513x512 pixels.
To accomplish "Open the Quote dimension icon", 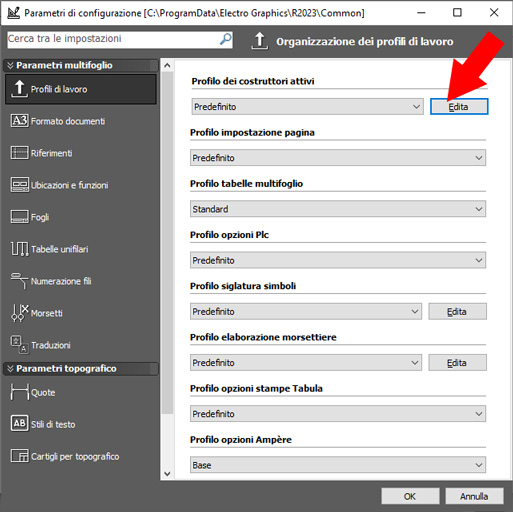I will click(19, 392).
